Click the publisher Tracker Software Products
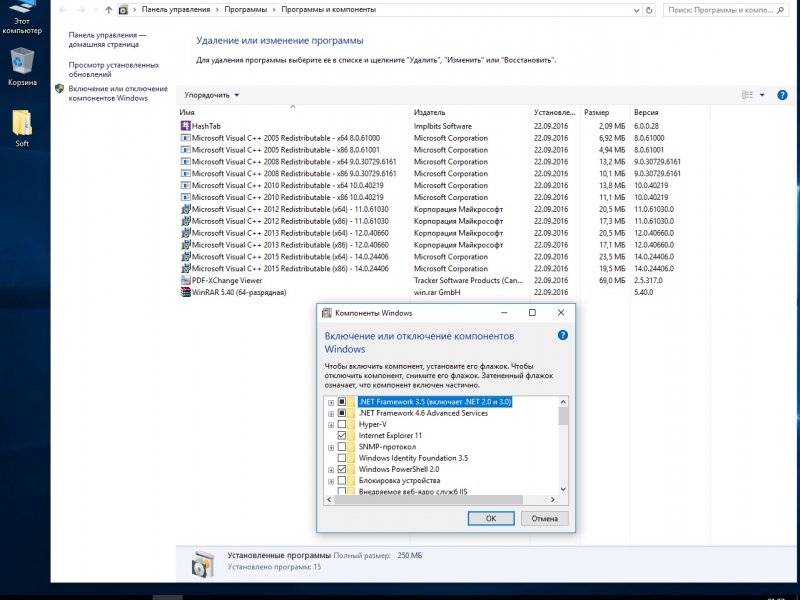800x600 pixels. pyautogui.click(x=468, y=280)
